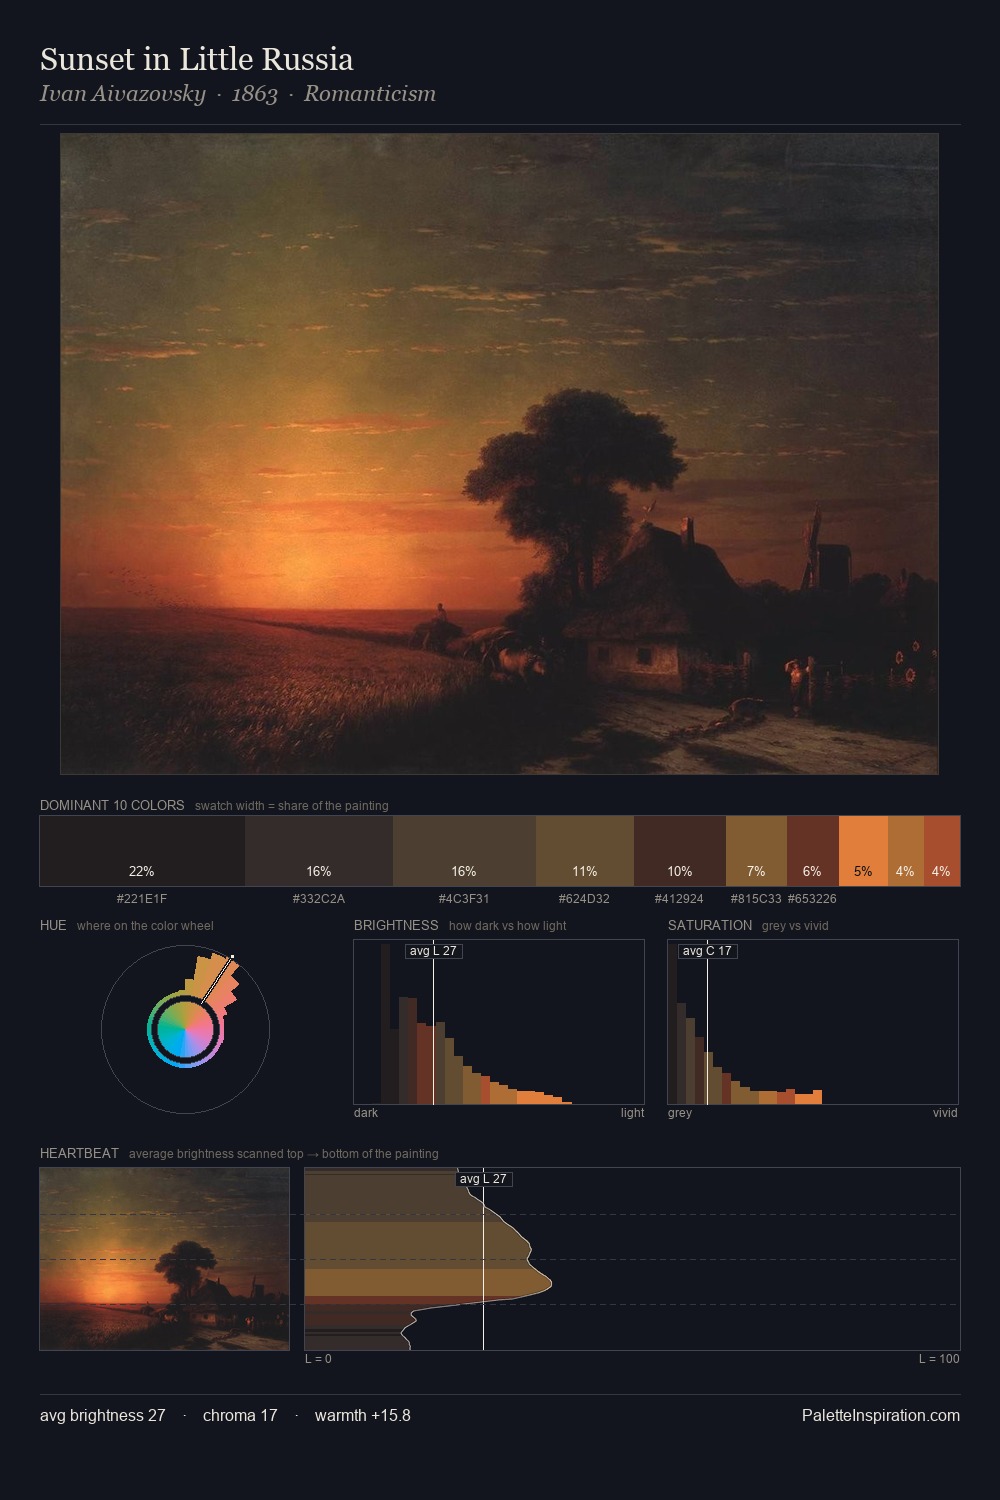Click the avg L 27 label in Heartbeat chart
1000x1500 pixels.
point(484,1179)
